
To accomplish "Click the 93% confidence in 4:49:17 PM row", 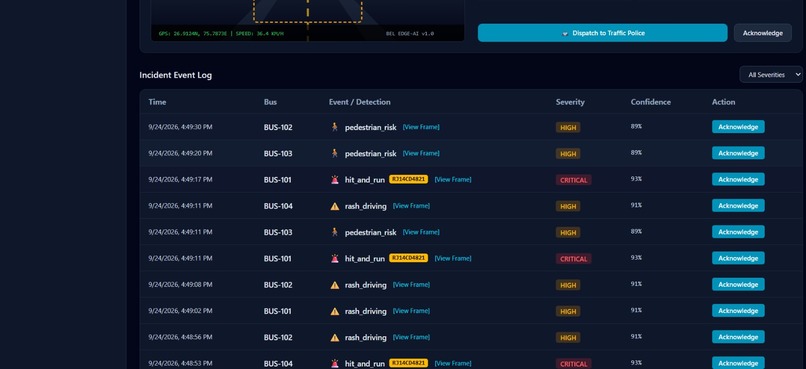I will pyautogui.click(x=636, y=179).
